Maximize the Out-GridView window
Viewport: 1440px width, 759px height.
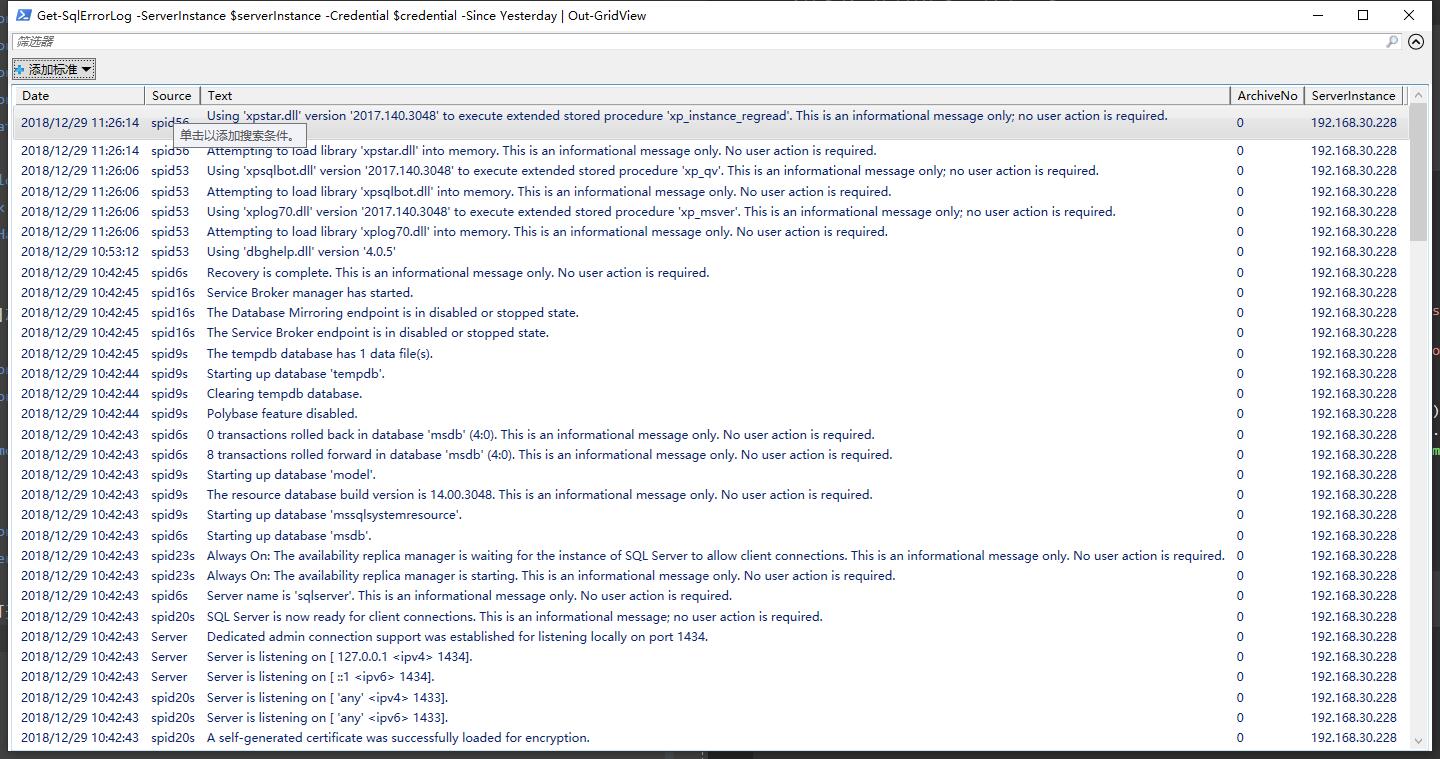(x=1363, y=15)
